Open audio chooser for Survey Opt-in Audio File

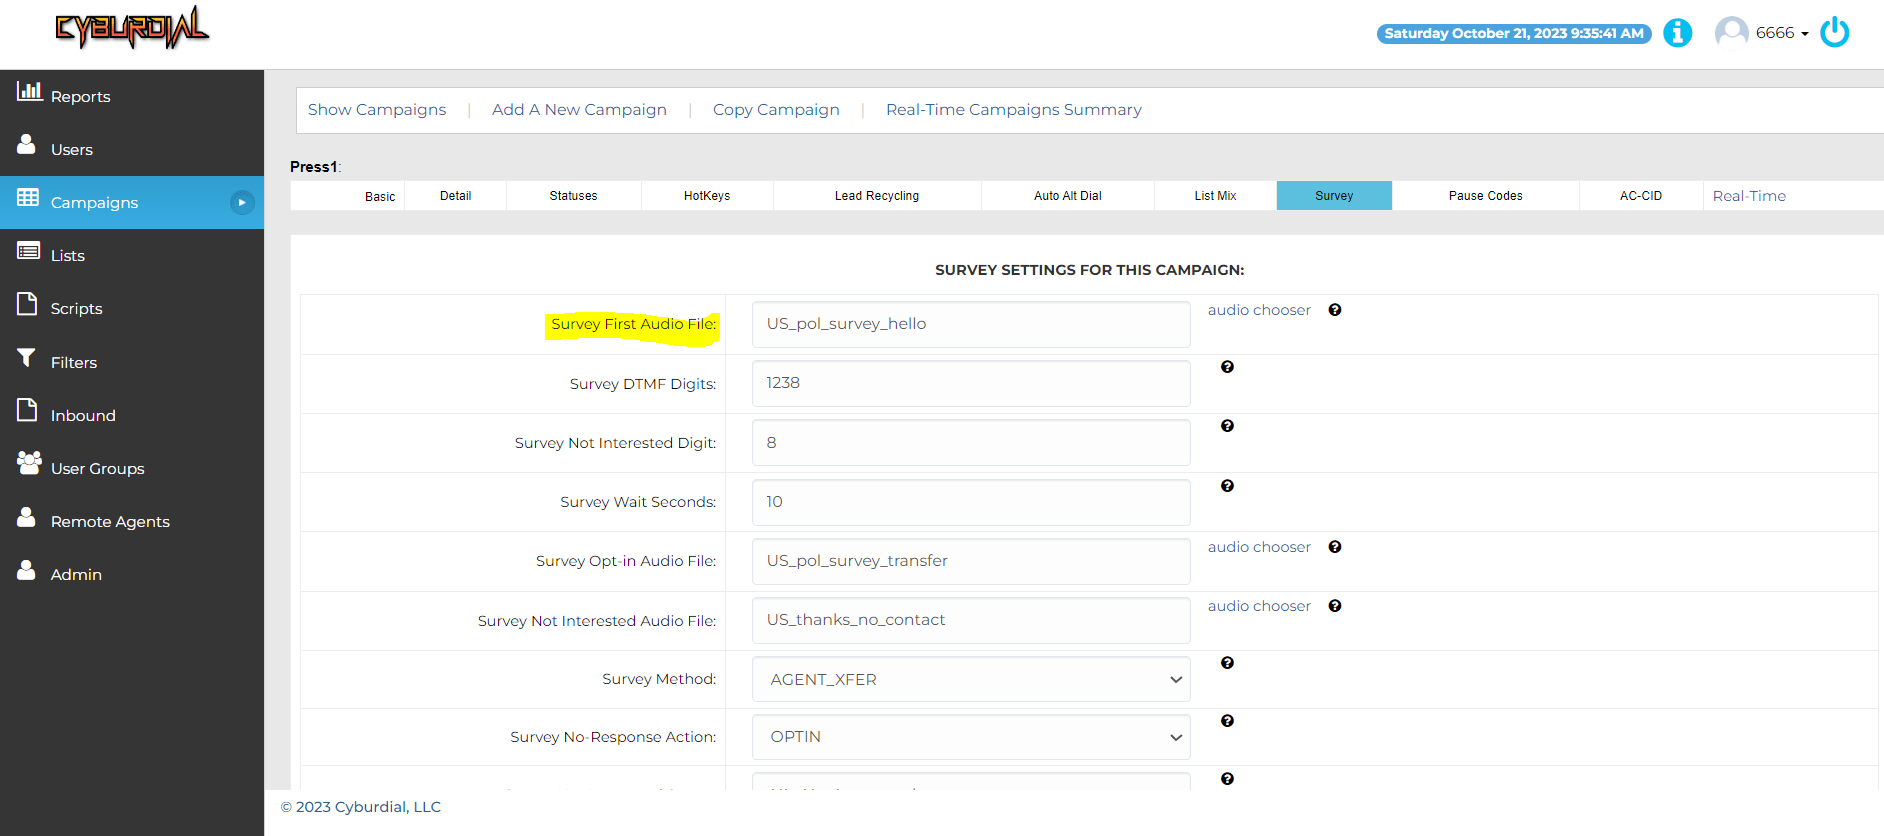(1259, 547)
